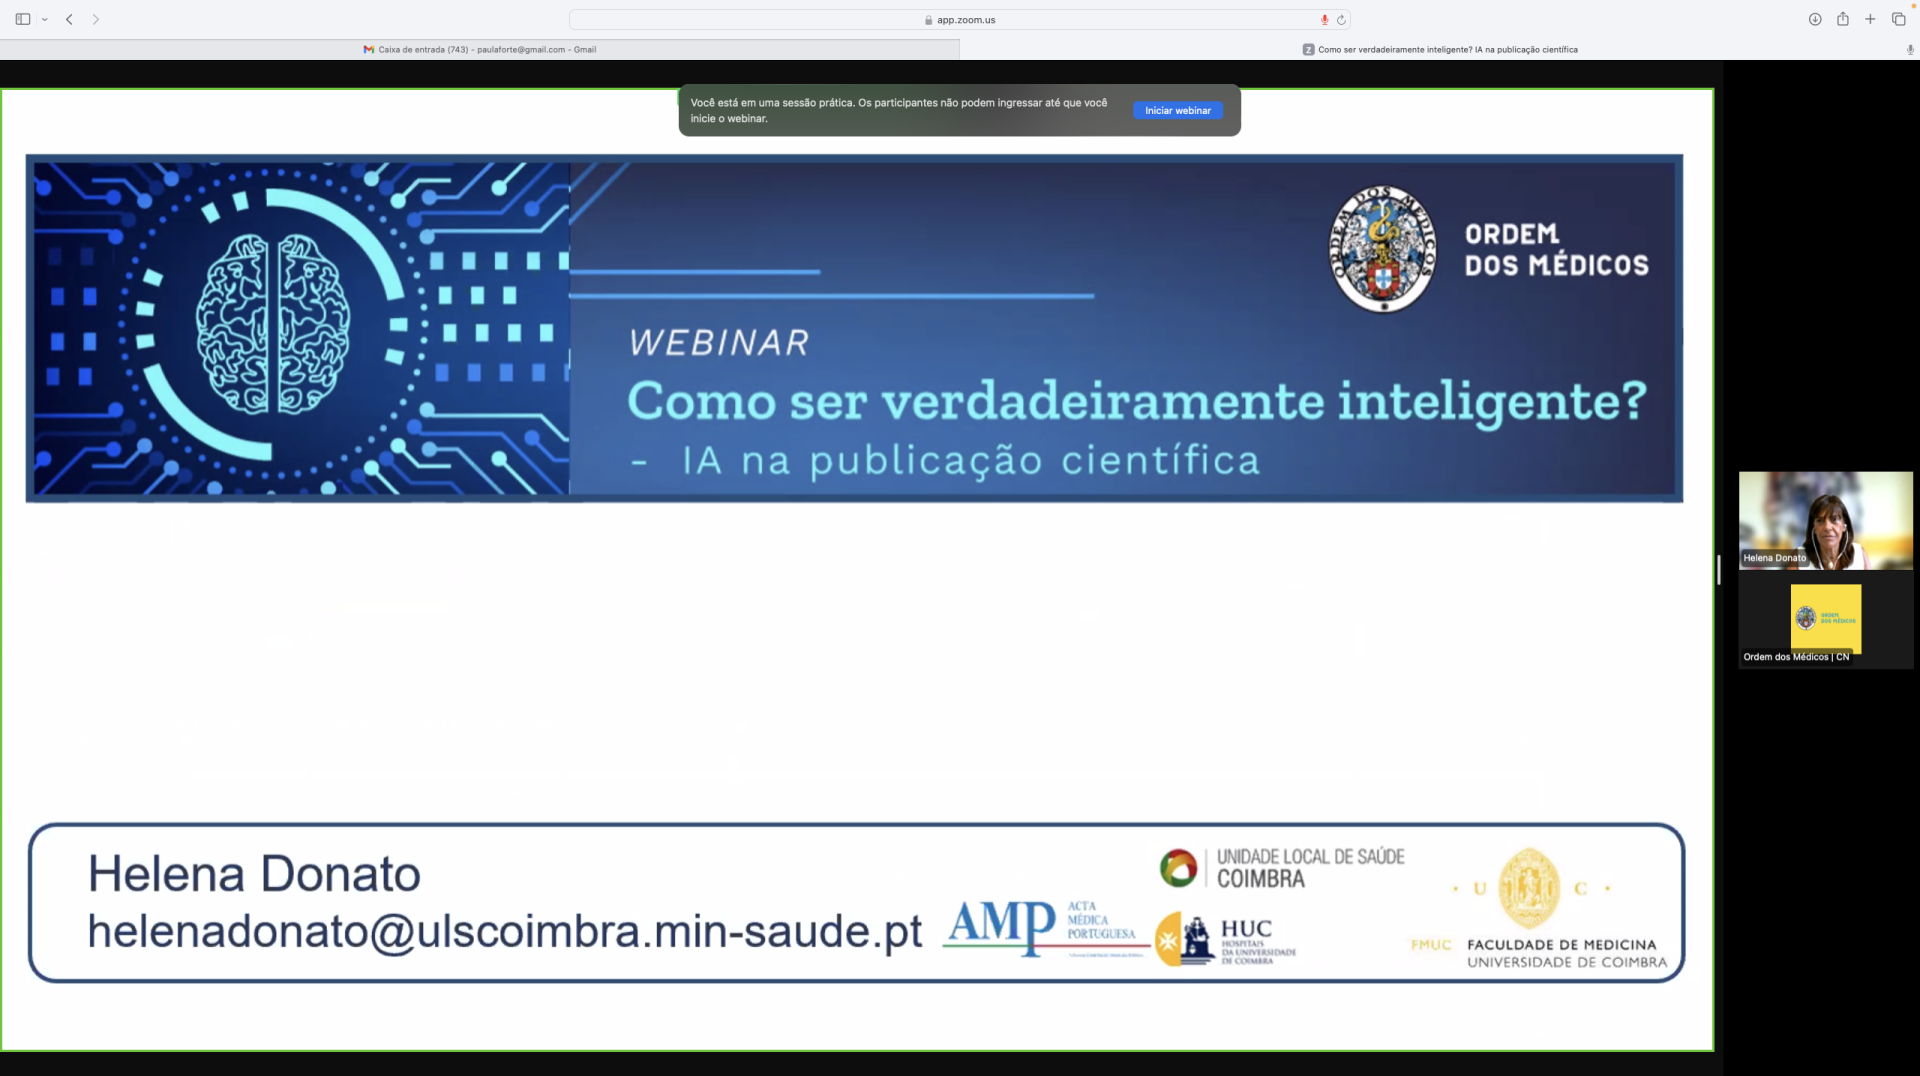
Task: Add a new tab with plus icon
Action: pos(1870,19)
